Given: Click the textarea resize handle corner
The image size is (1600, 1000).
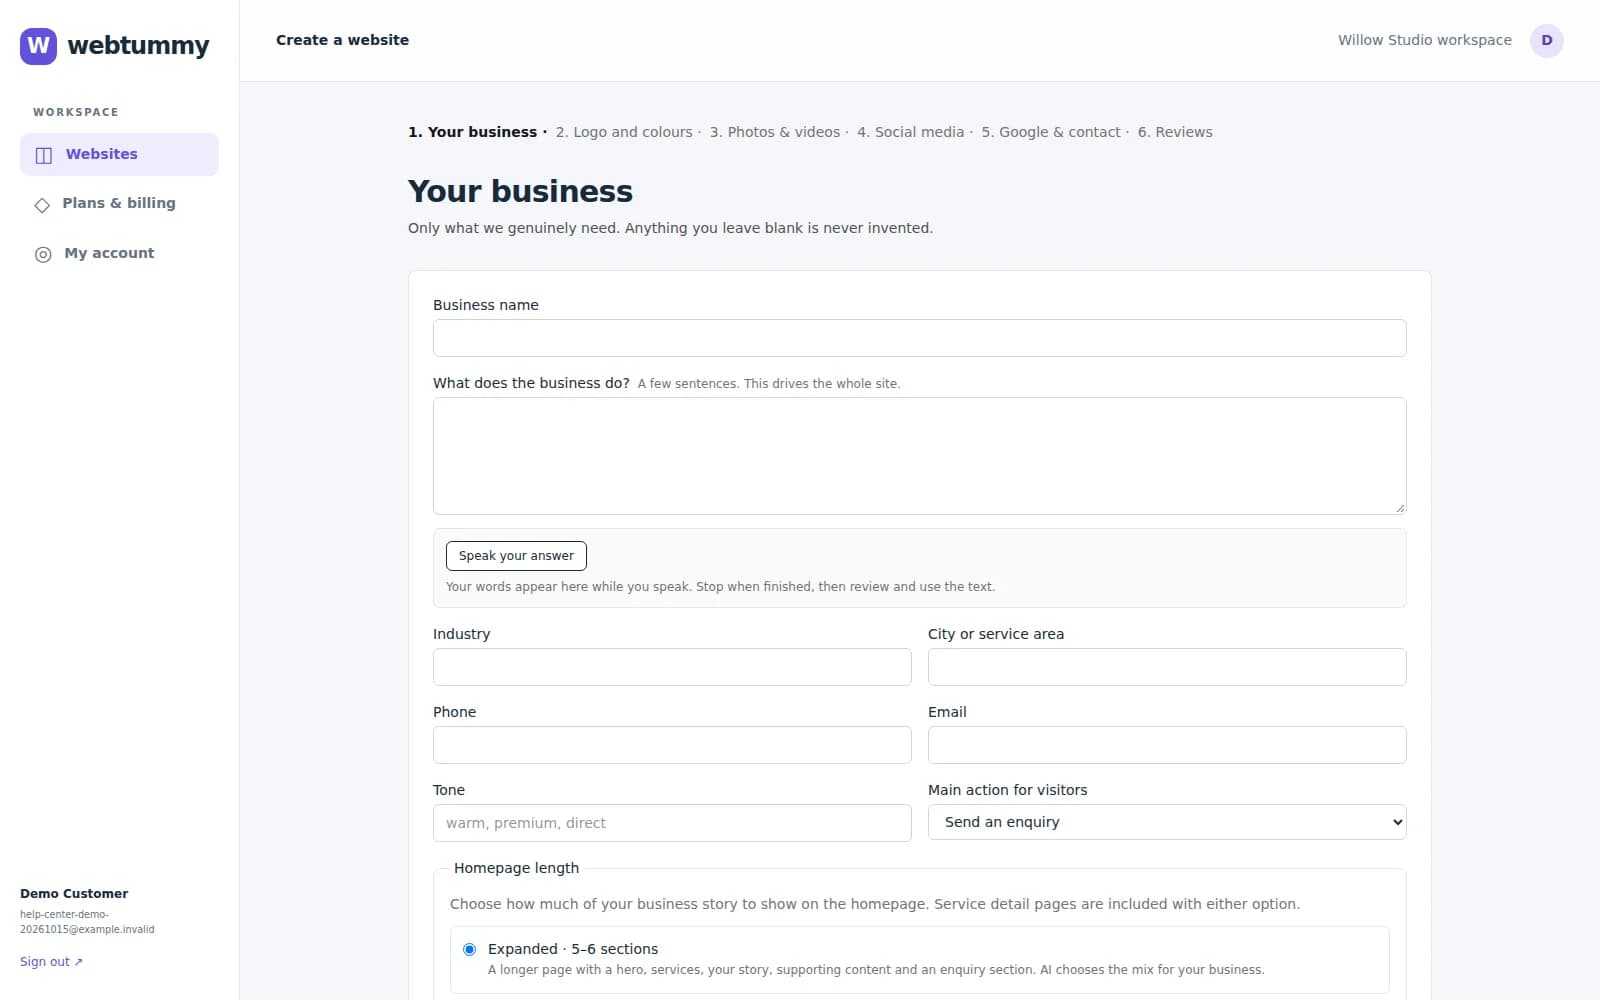Looking at the screenshot, I should pos(1400,508).
